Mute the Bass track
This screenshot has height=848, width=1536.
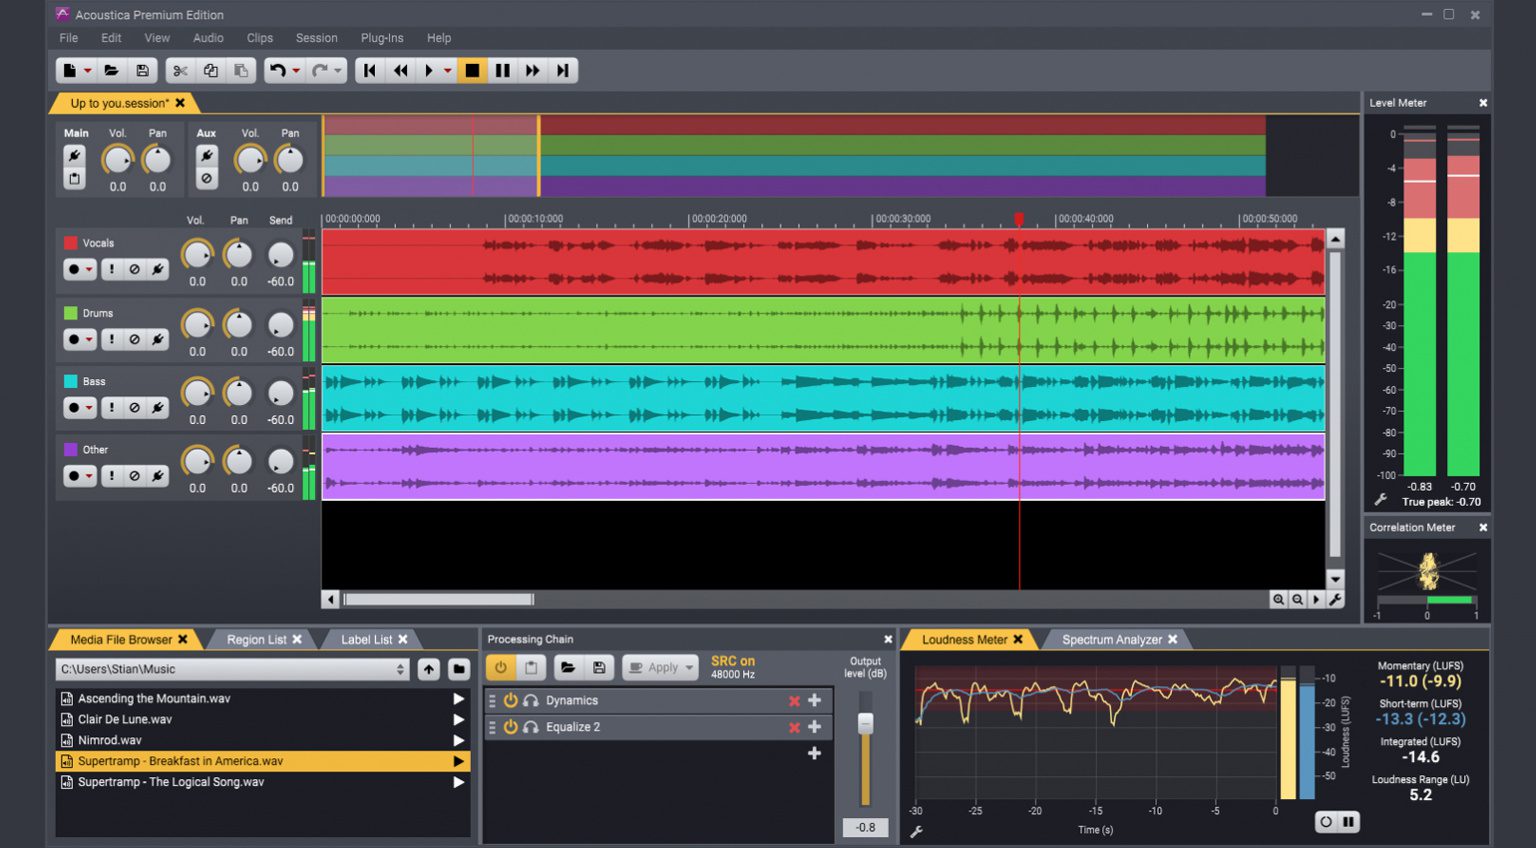[x=135, y=407]
